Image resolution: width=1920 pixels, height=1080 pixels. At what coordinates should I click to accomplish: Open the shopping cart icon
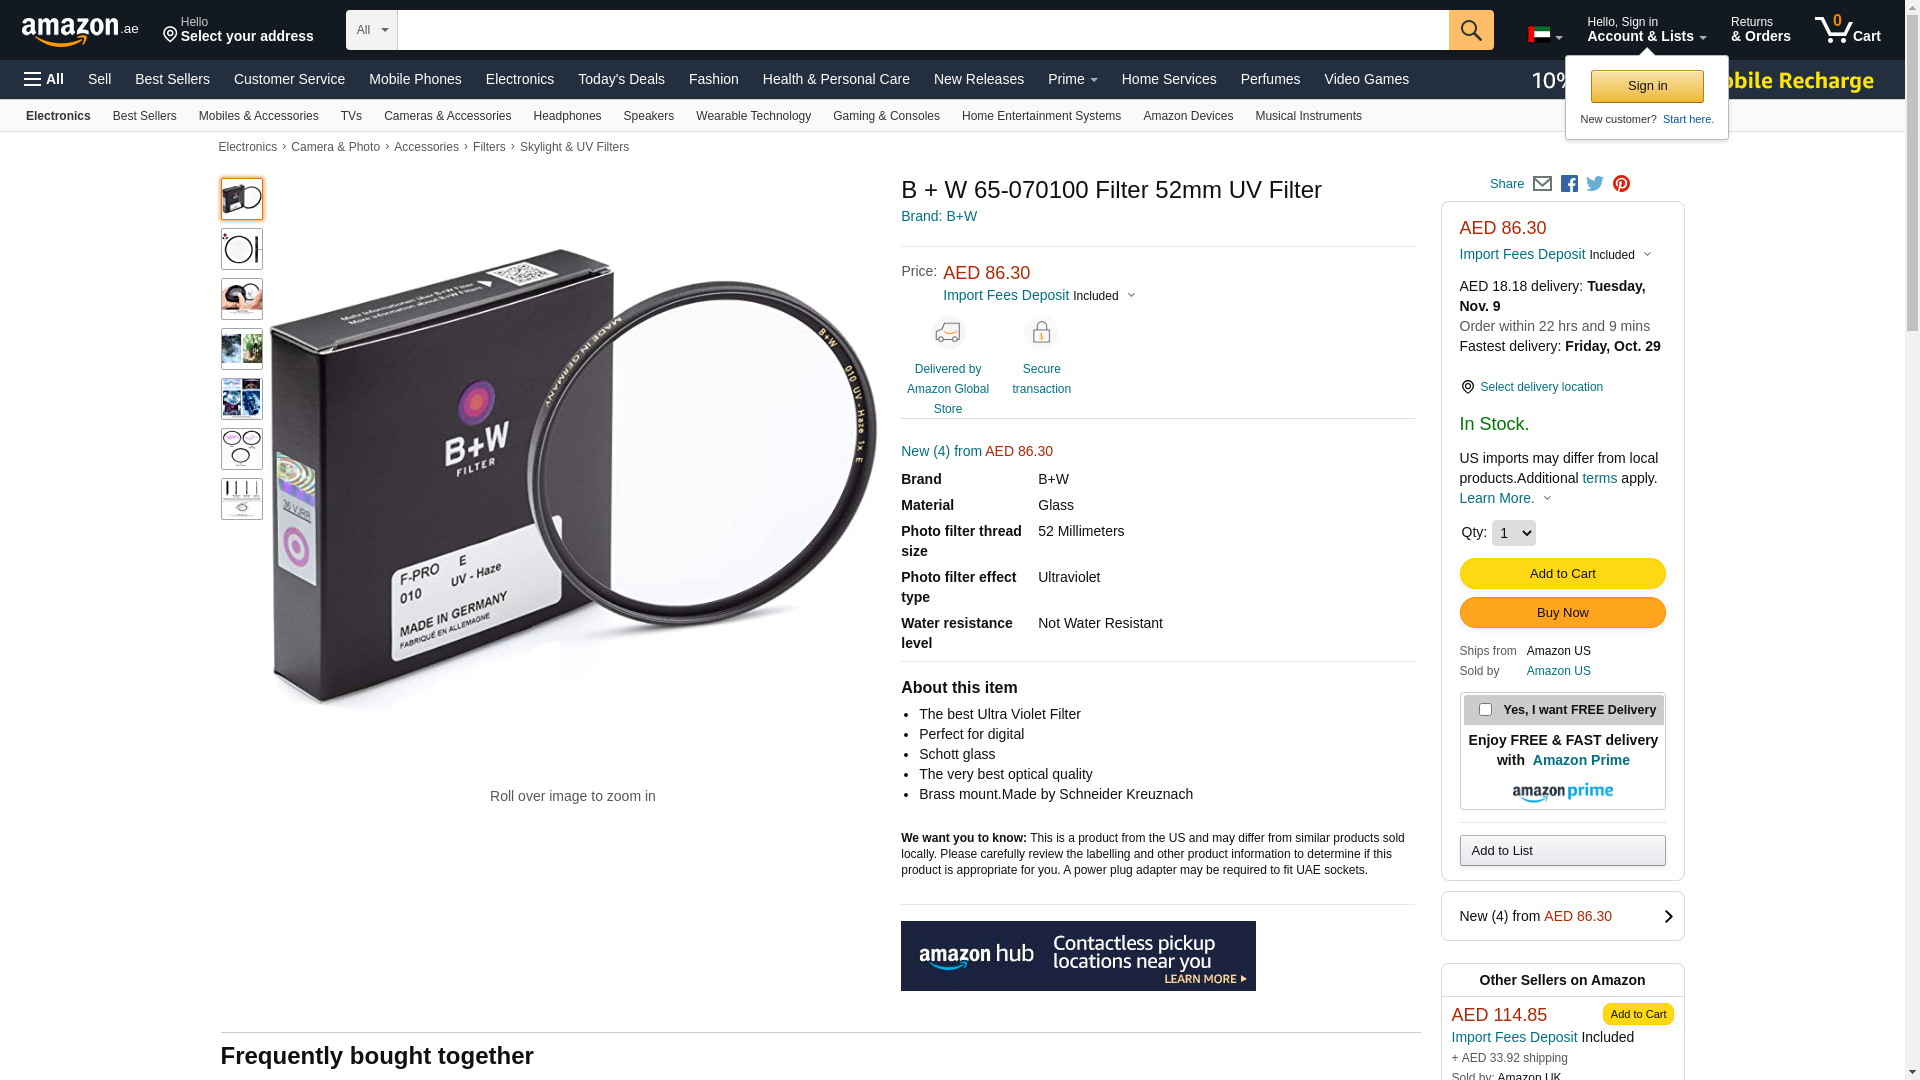pos(1848,30)
